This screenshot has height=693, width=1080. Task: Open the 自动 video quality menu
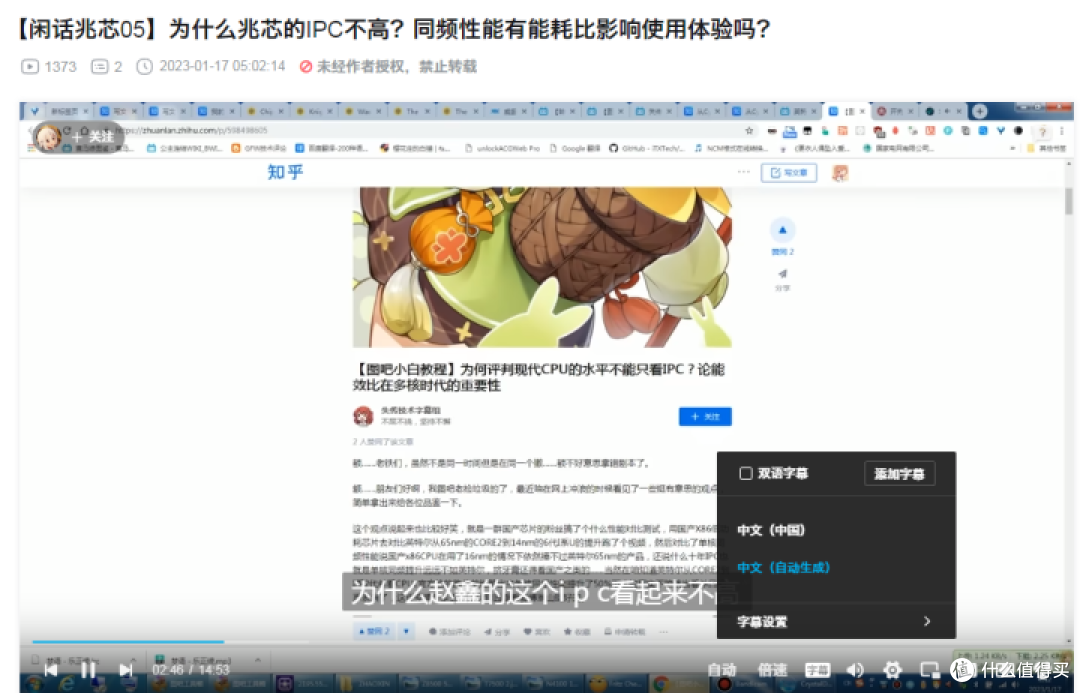(722, 670)
